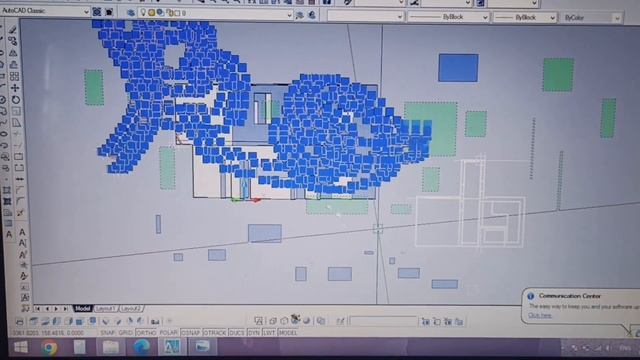Toggle OSNAP in status bar
Image resolution: width=640 pixels, height=360 pixels.
(191, 333)
